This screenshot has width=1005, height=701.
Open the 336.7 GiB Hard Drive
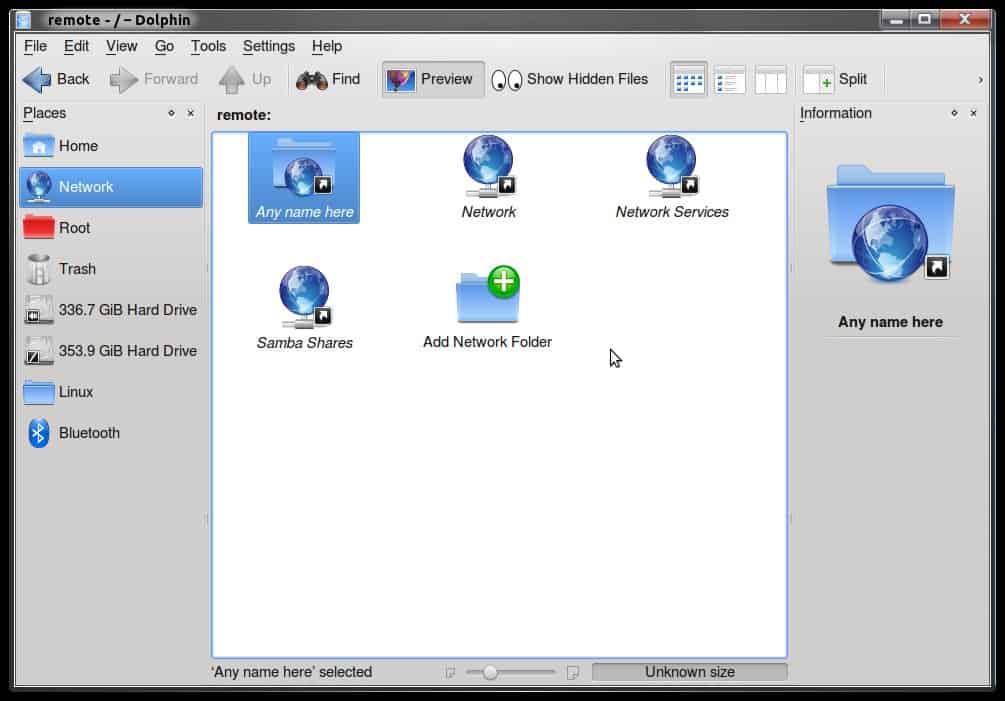pyautogui.click(x=111, y=310)
